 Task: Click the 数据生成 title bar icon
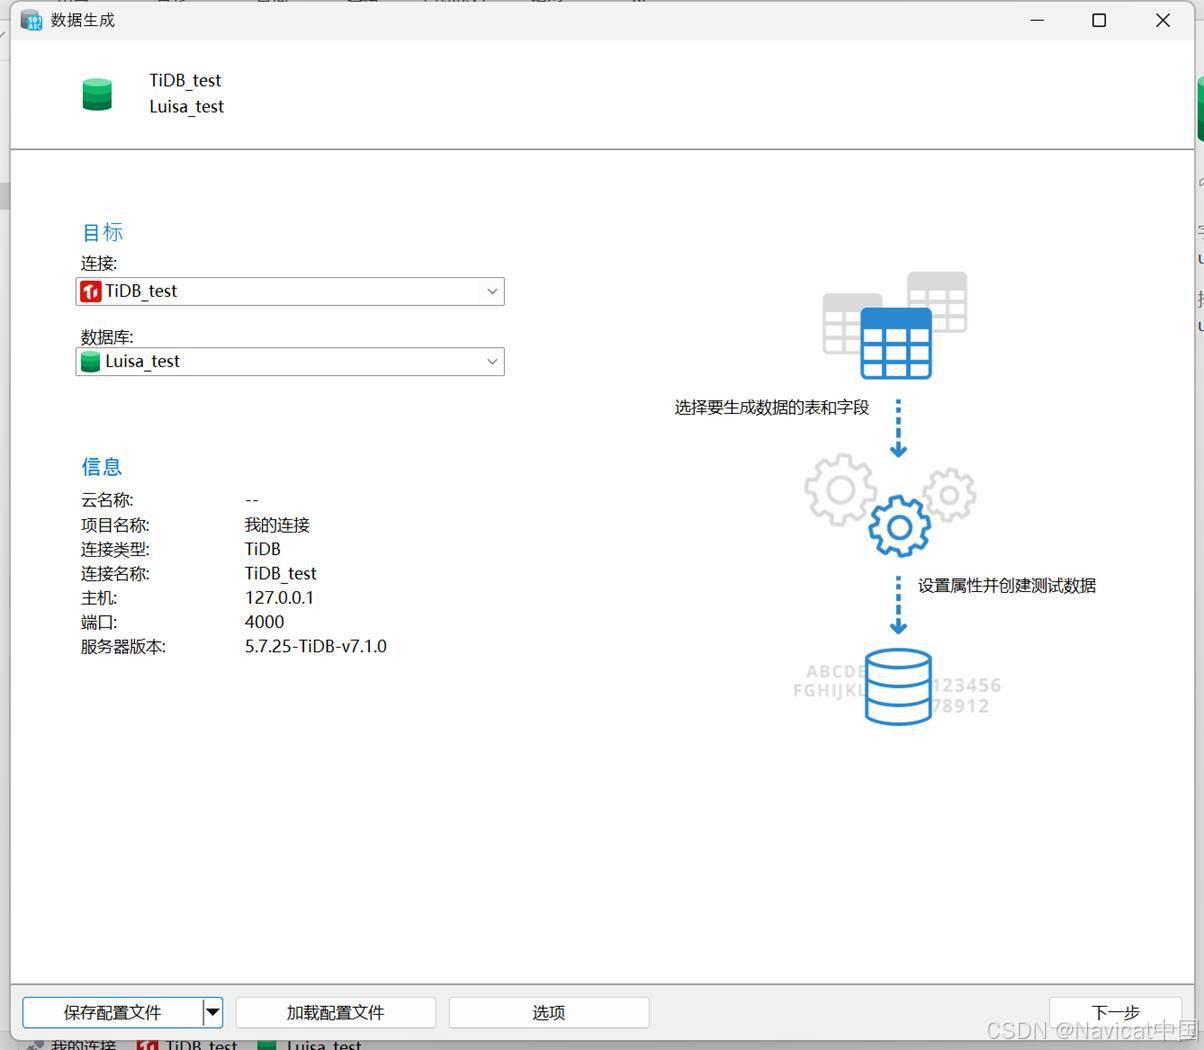(32, 20)
